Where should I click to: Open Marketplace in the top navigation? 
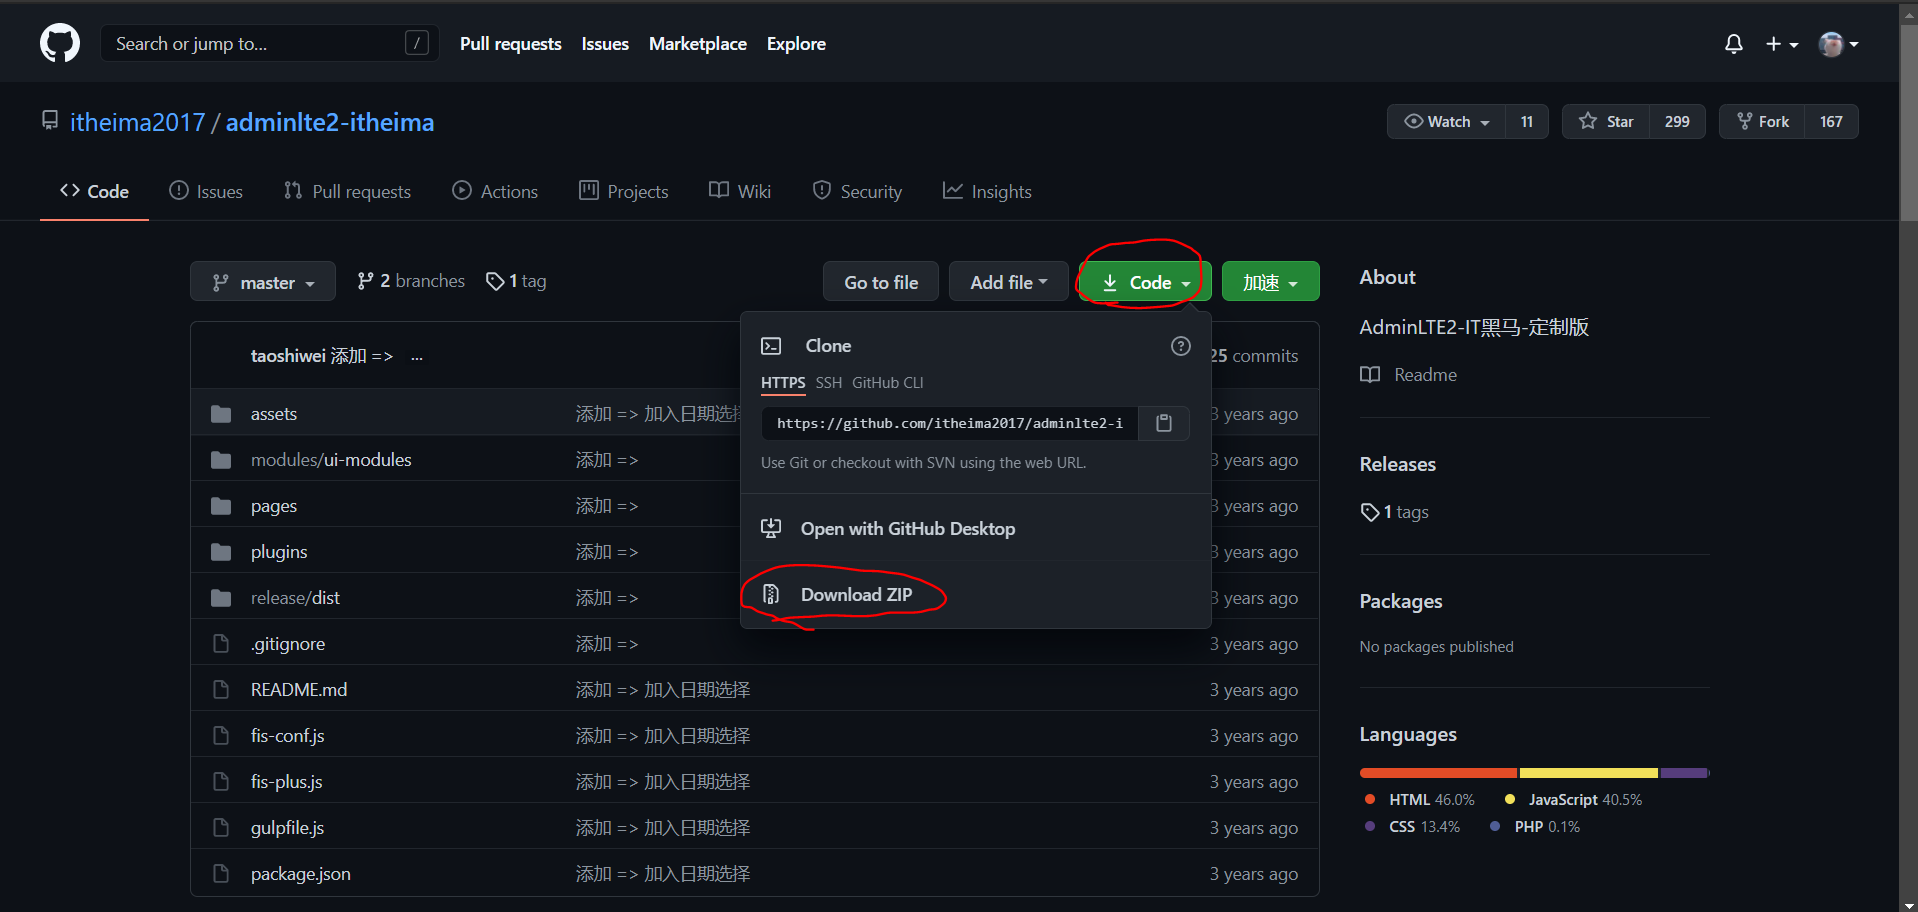pyautogui.click(x=698, y=44)
